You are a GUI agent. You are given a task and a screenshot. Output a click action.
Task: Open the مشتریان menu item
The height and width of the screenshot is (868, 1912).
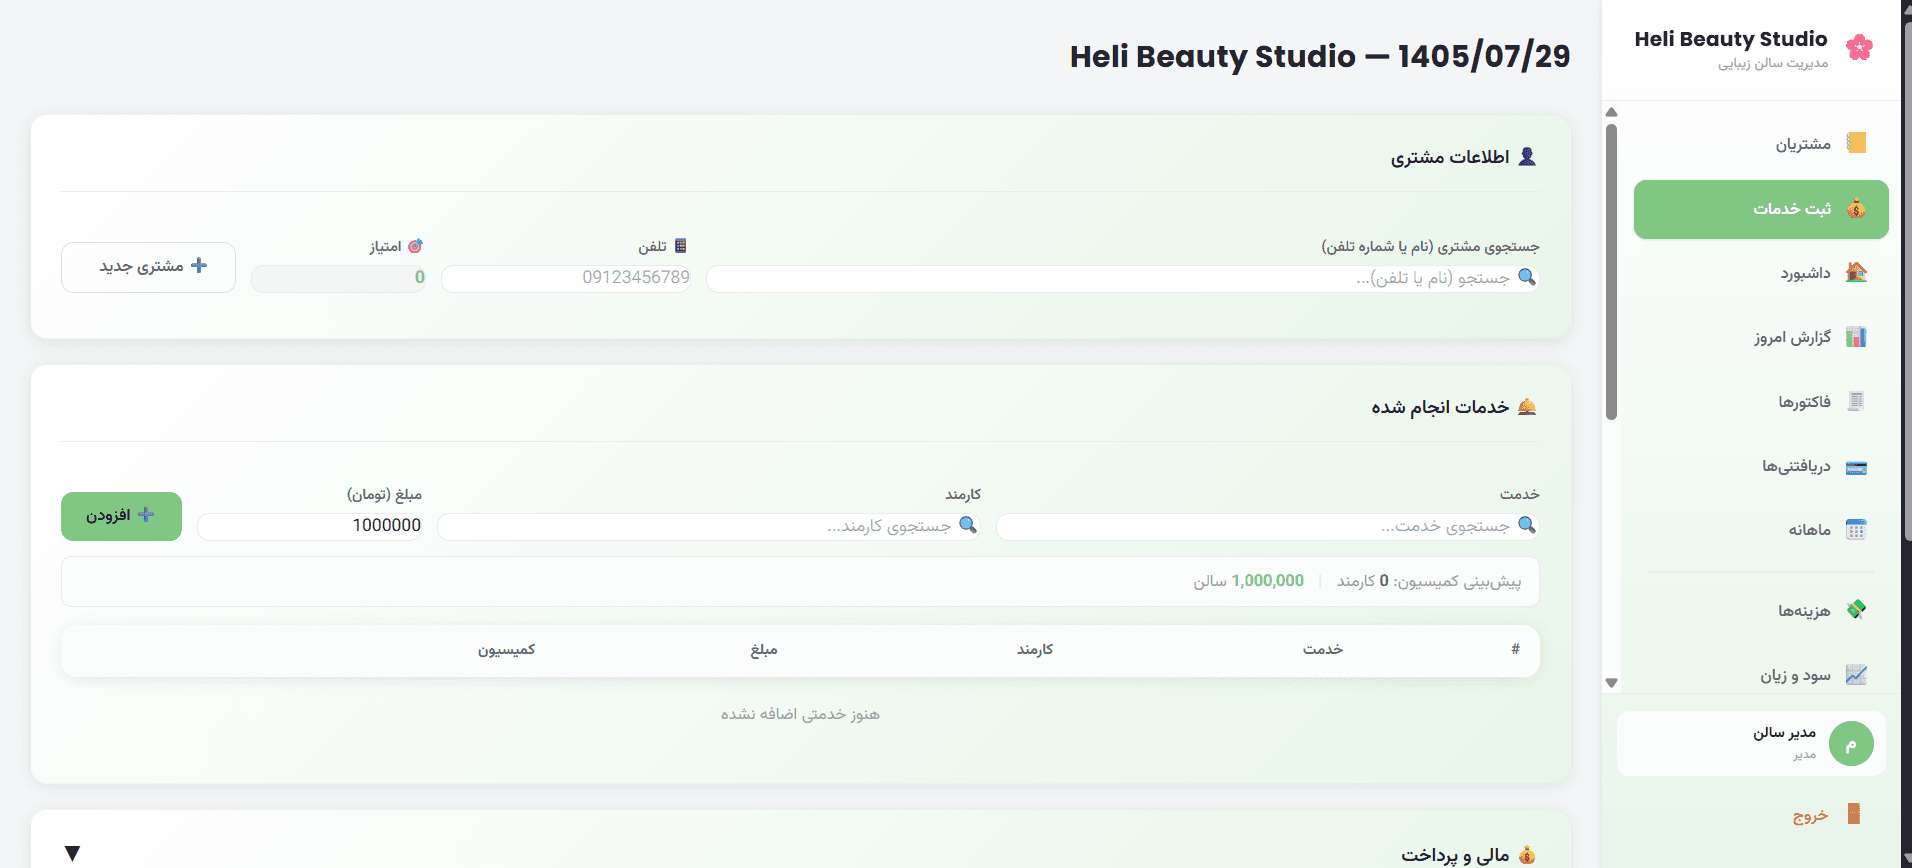click(1761, 144)
